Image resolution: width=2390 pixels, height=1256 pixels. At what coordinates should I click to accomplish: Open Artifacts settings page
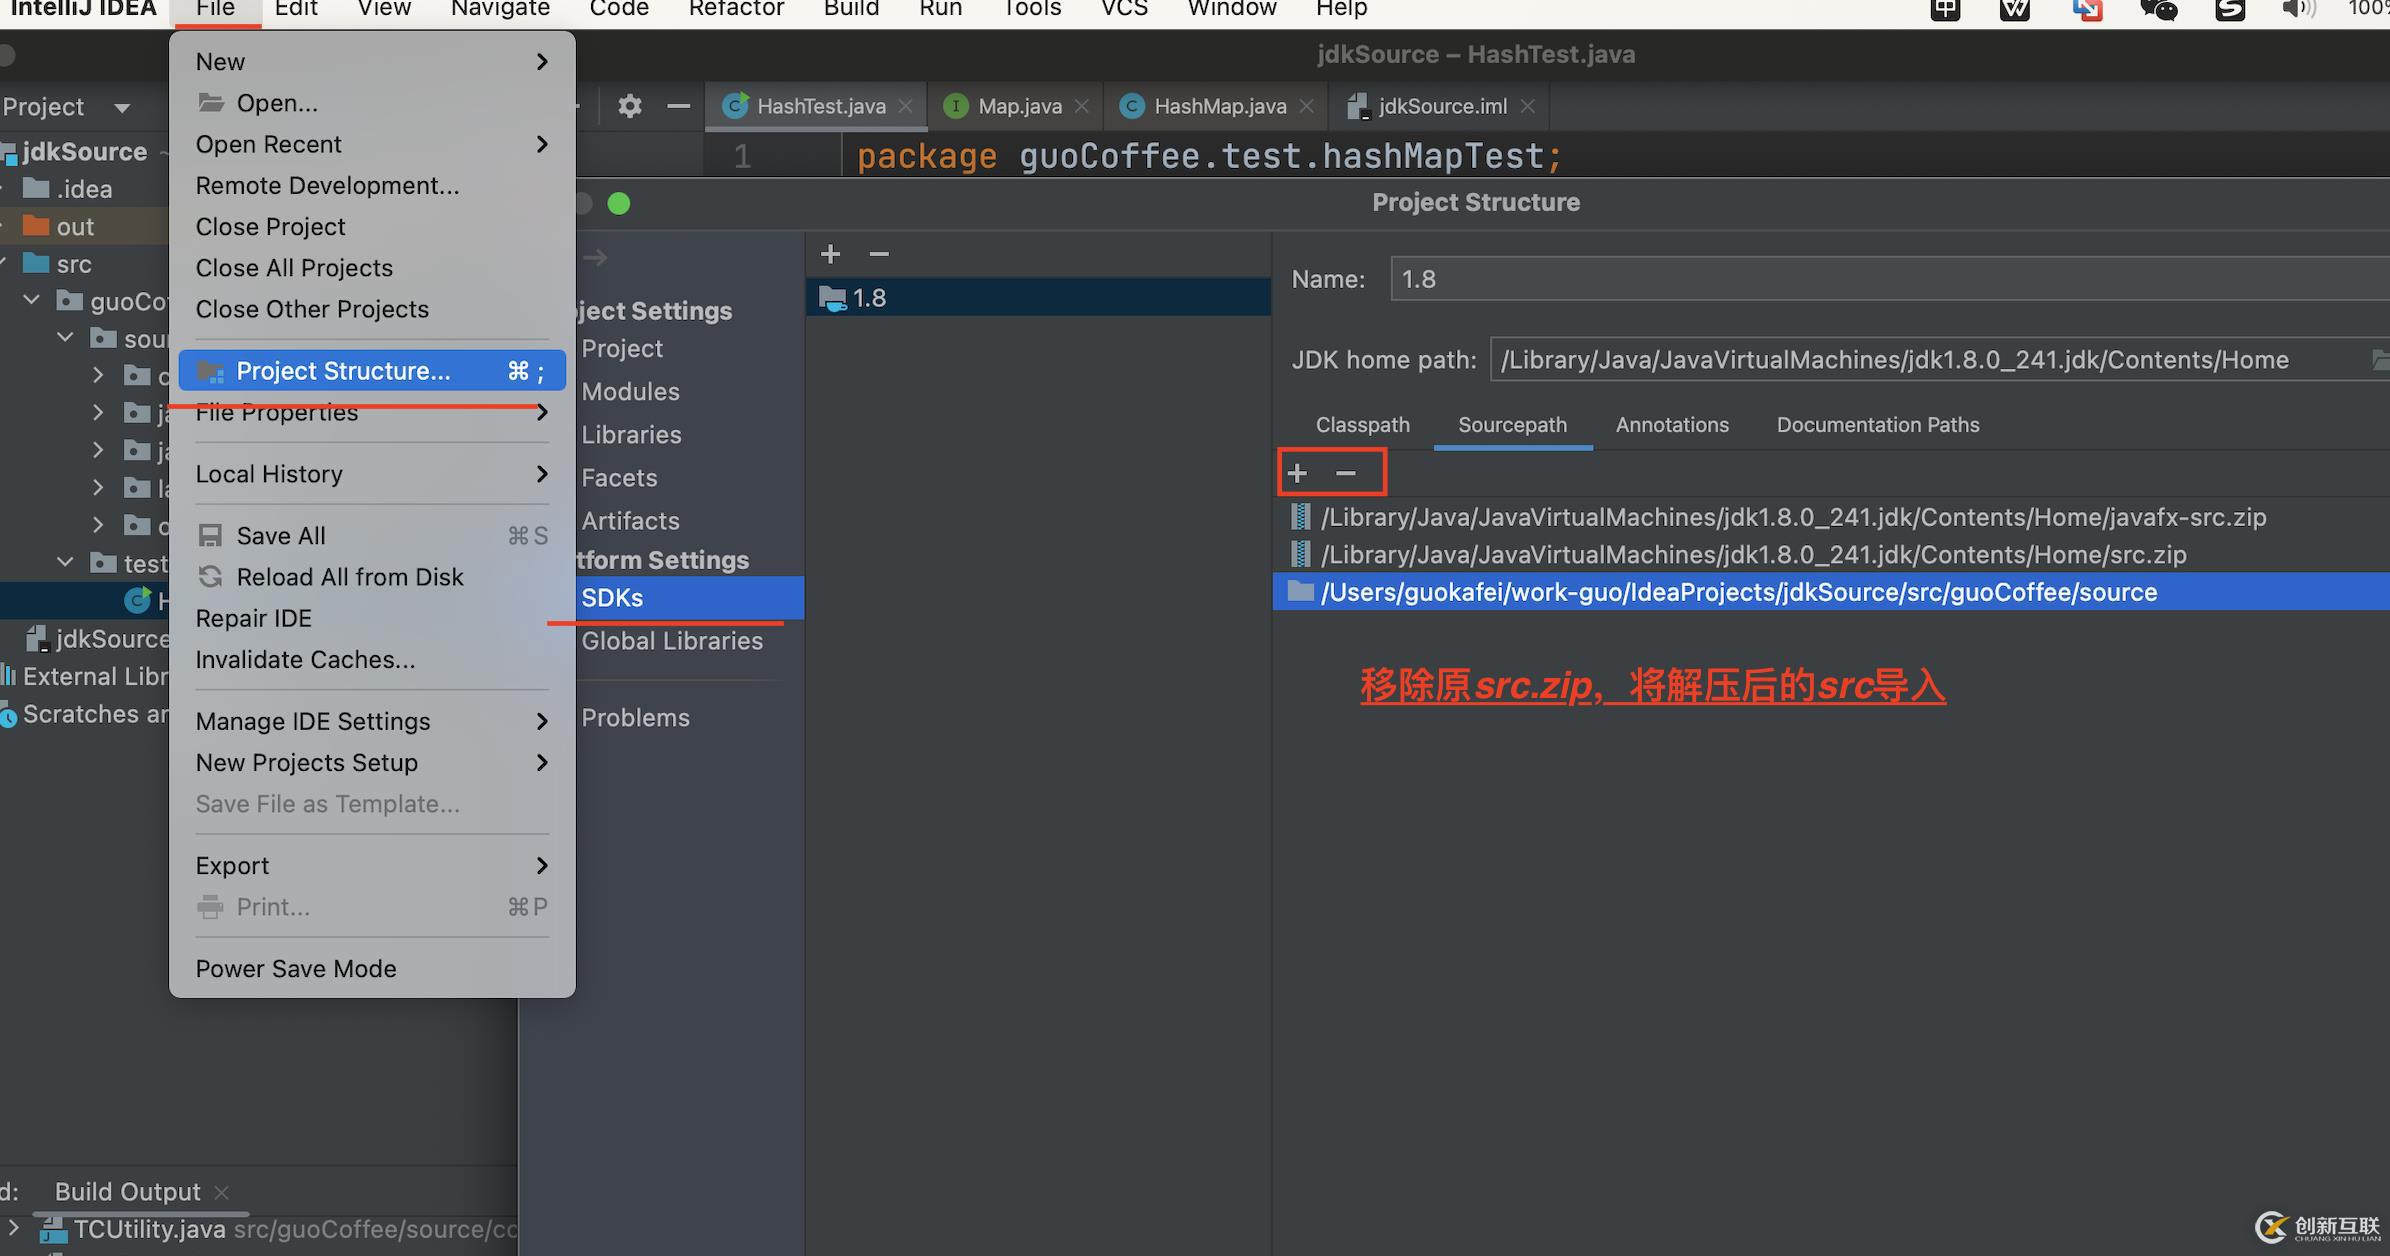pyautogui.click(x=630, y=521)
